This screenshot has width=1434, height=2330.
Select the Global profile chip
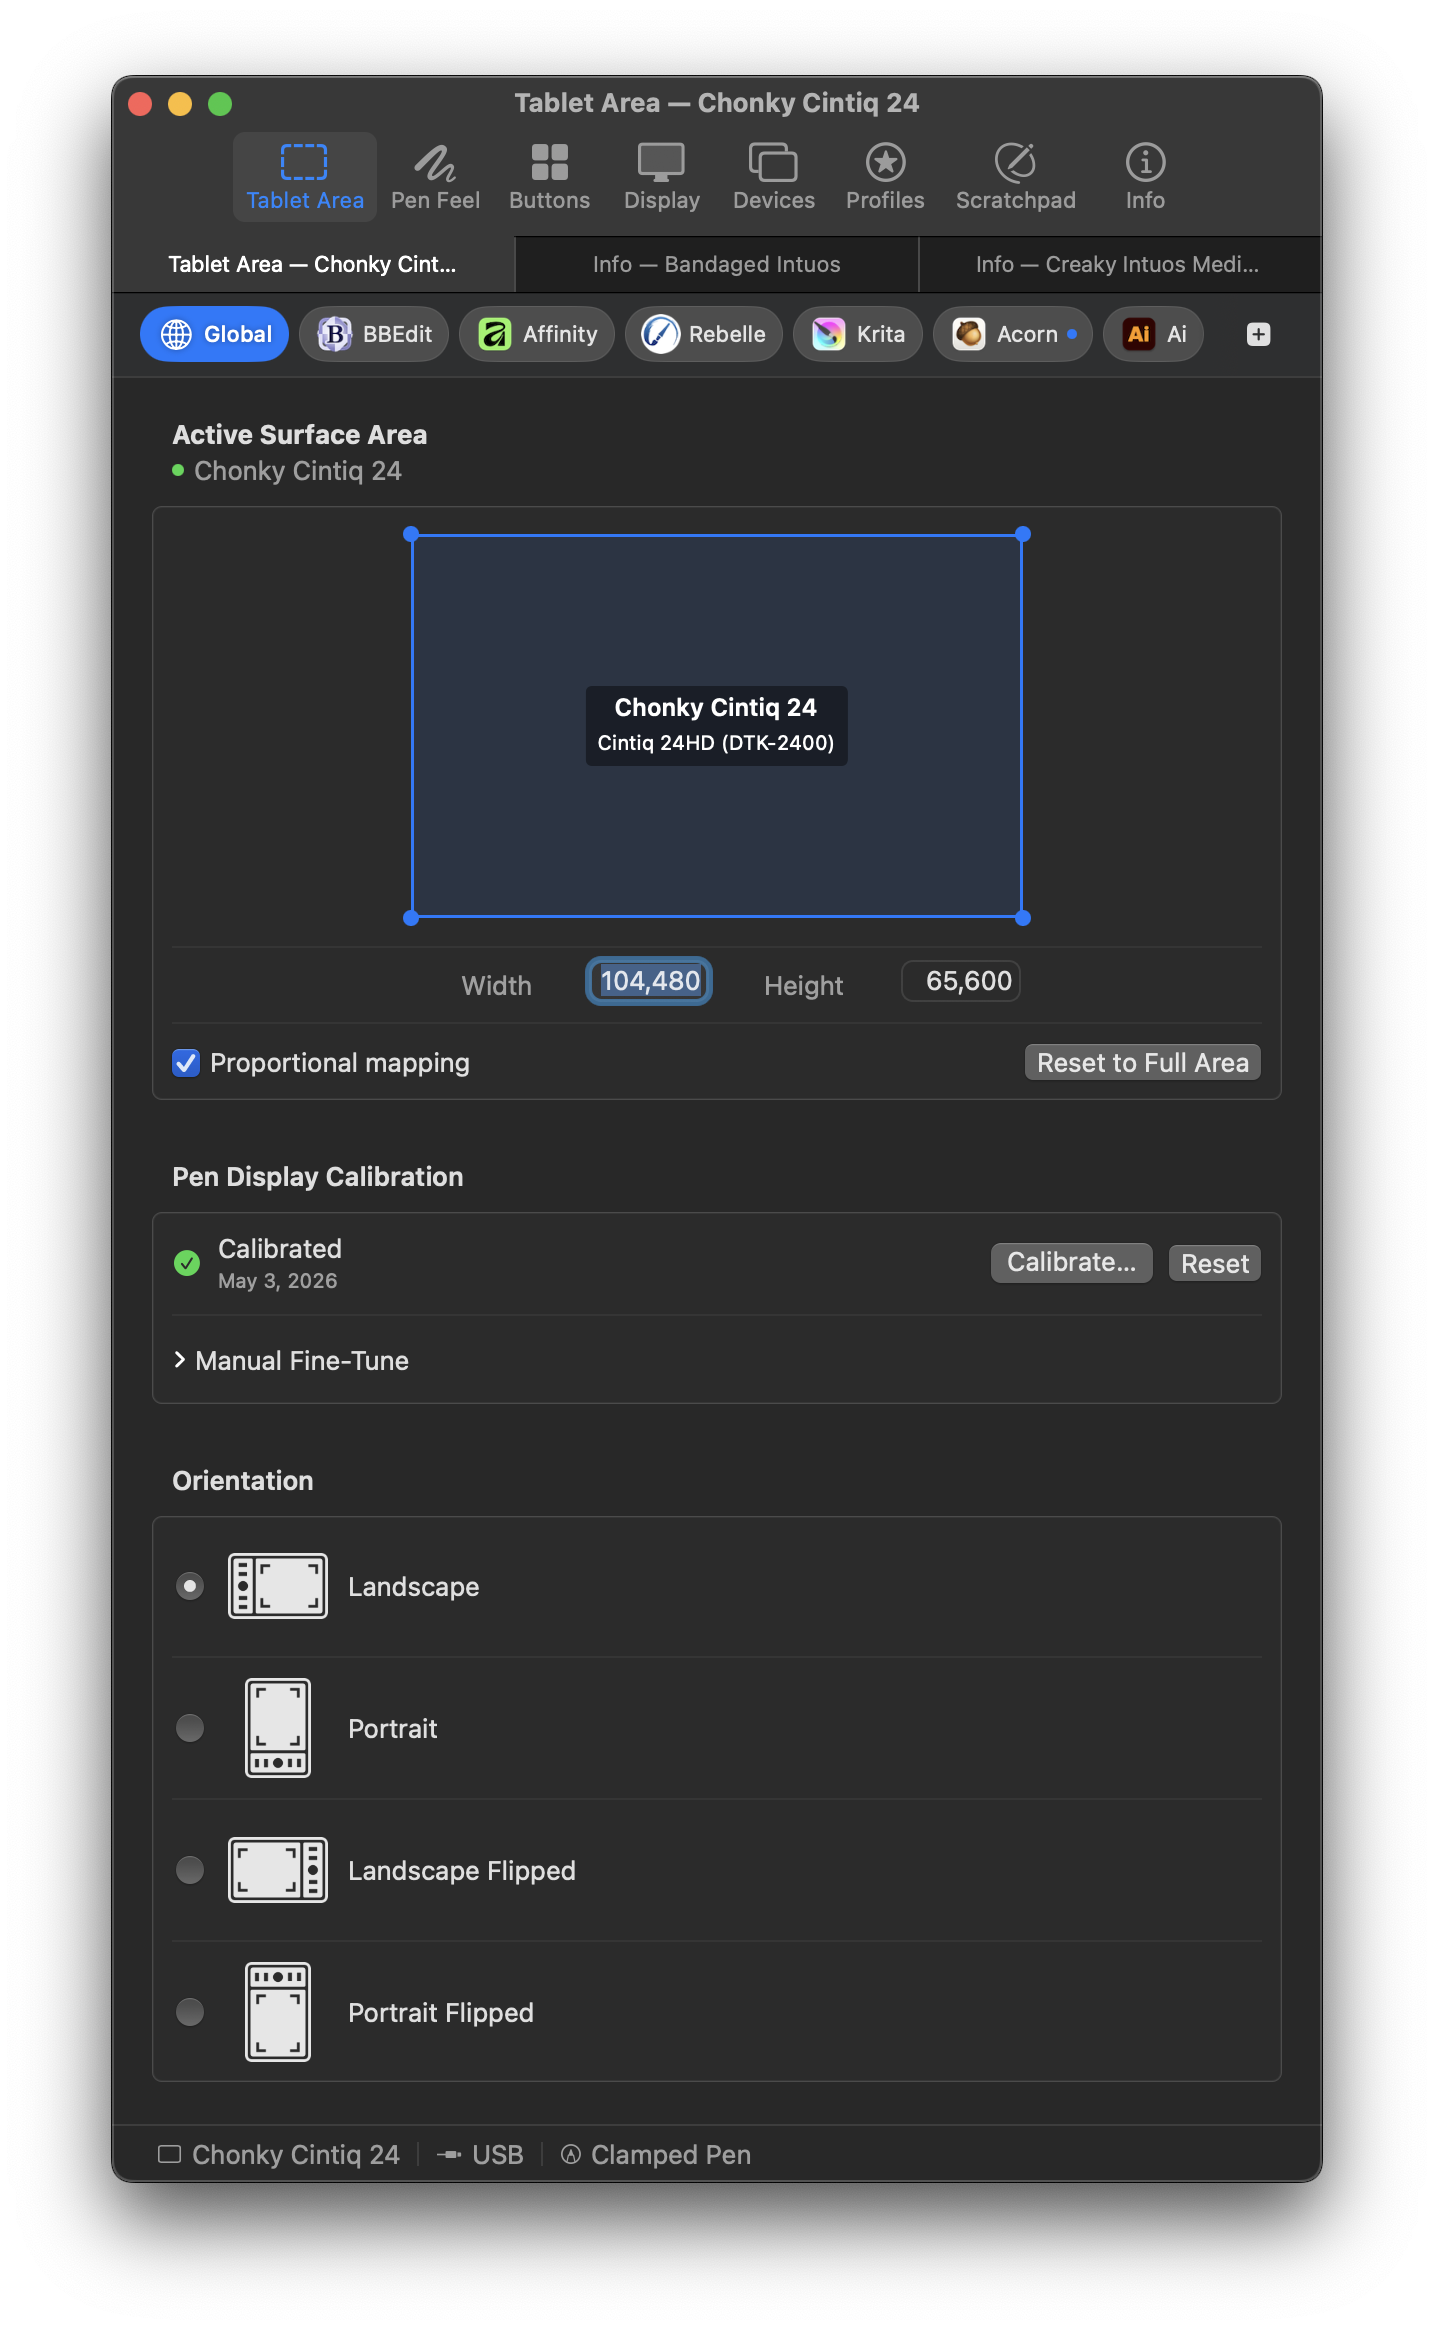click(x=214, y=334)
